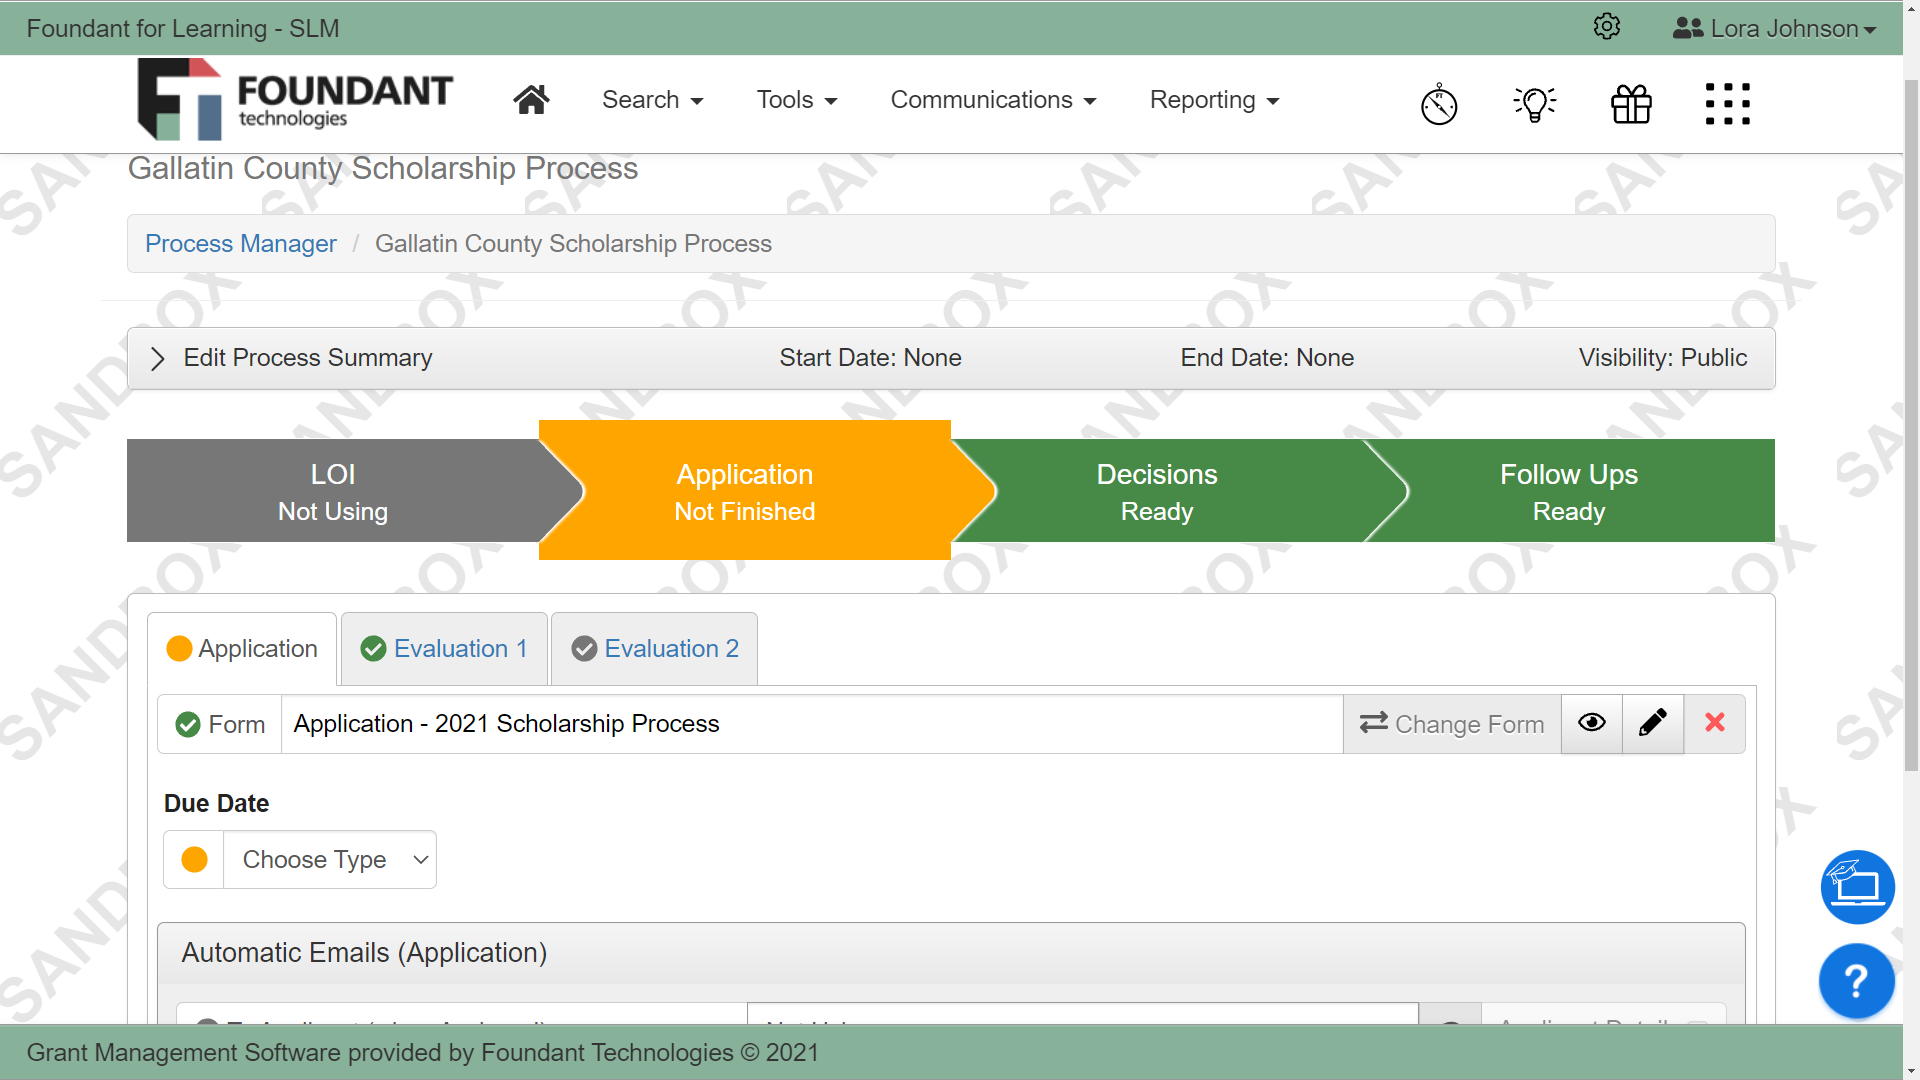Open the Tools menu
The height and width of the screenshot is (1080, 1920).
point(797,100)
